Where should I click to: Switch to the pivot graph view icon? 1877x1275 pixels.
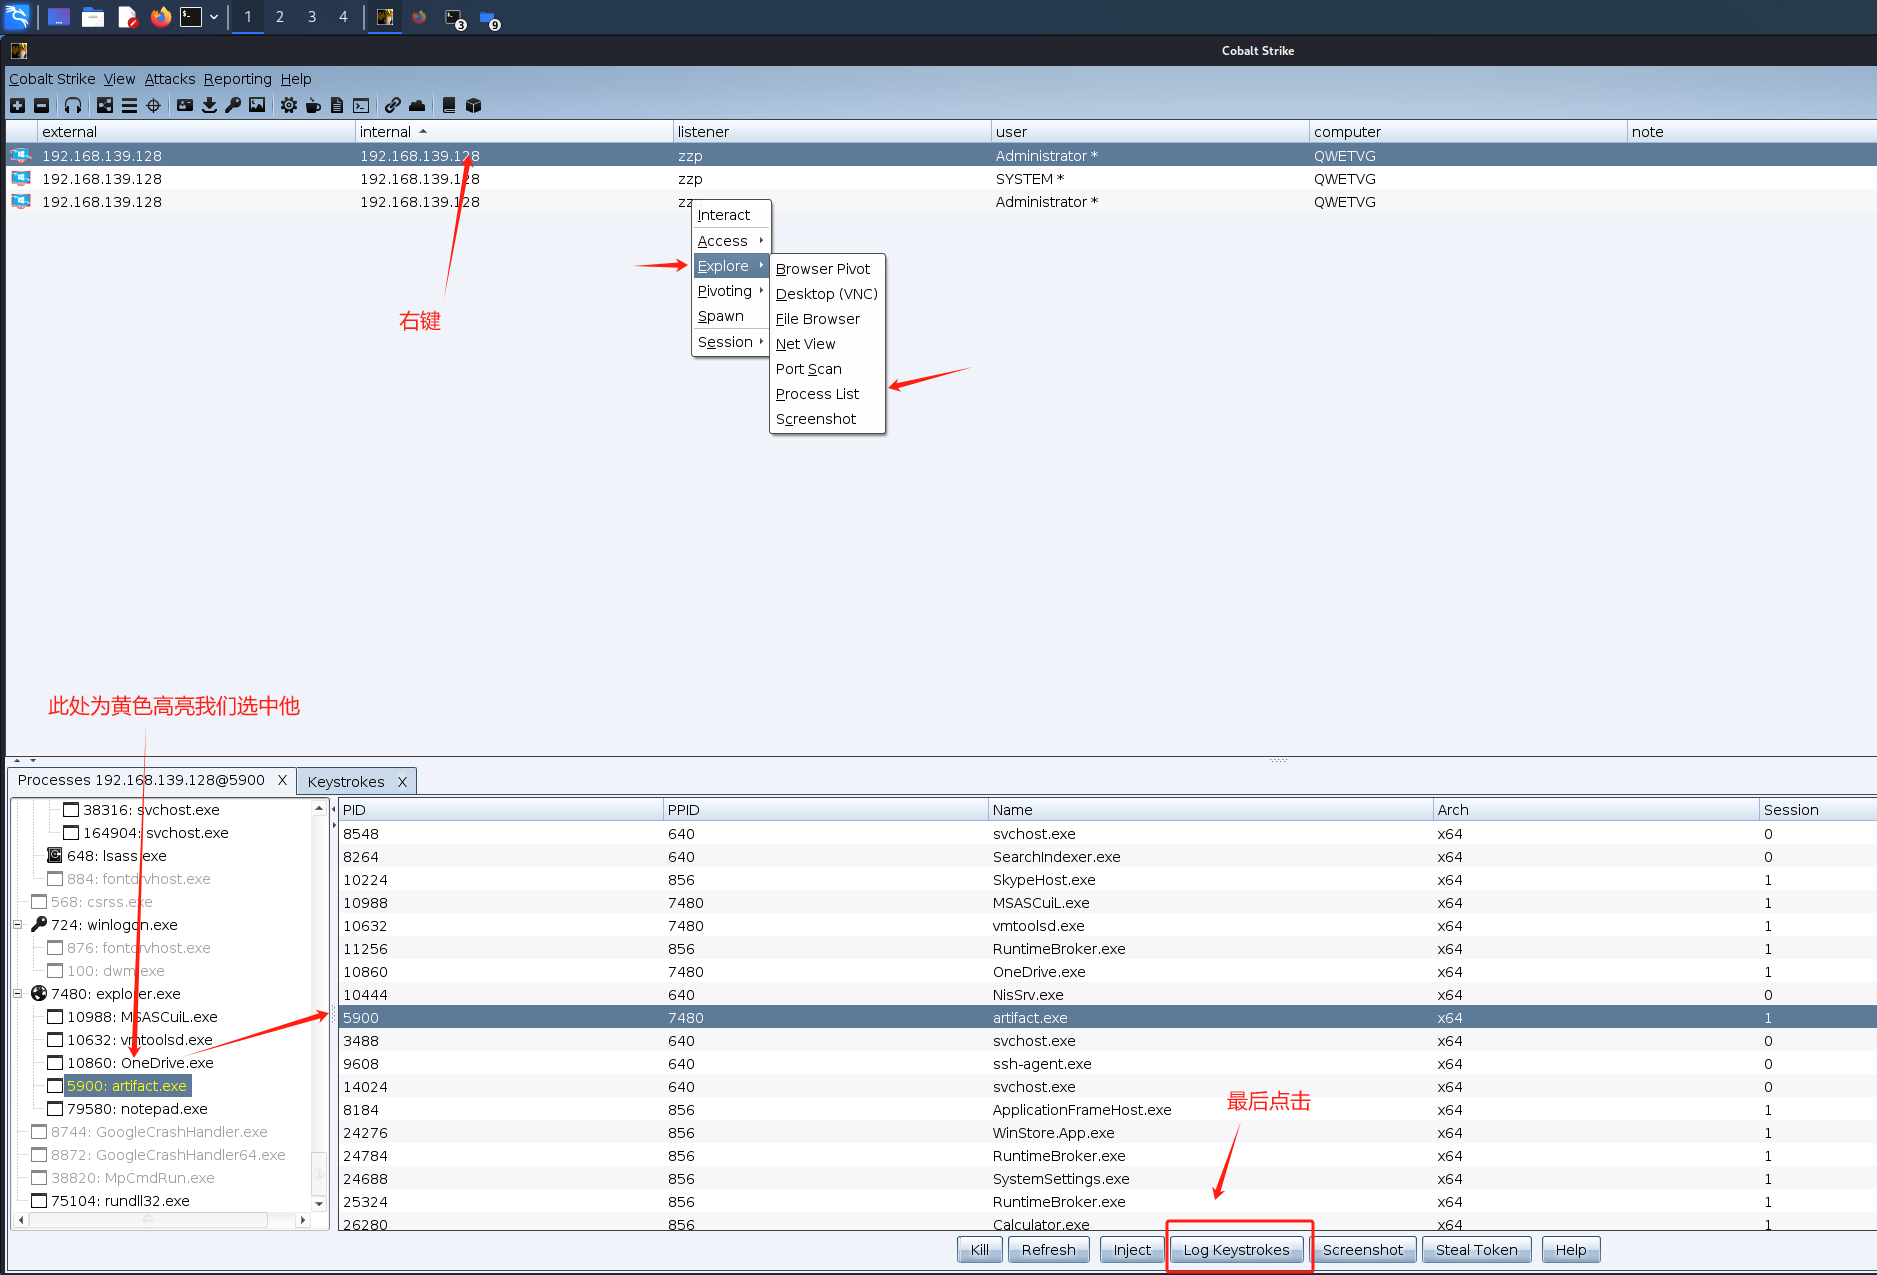pyautogui.click(x=105, y=105)
